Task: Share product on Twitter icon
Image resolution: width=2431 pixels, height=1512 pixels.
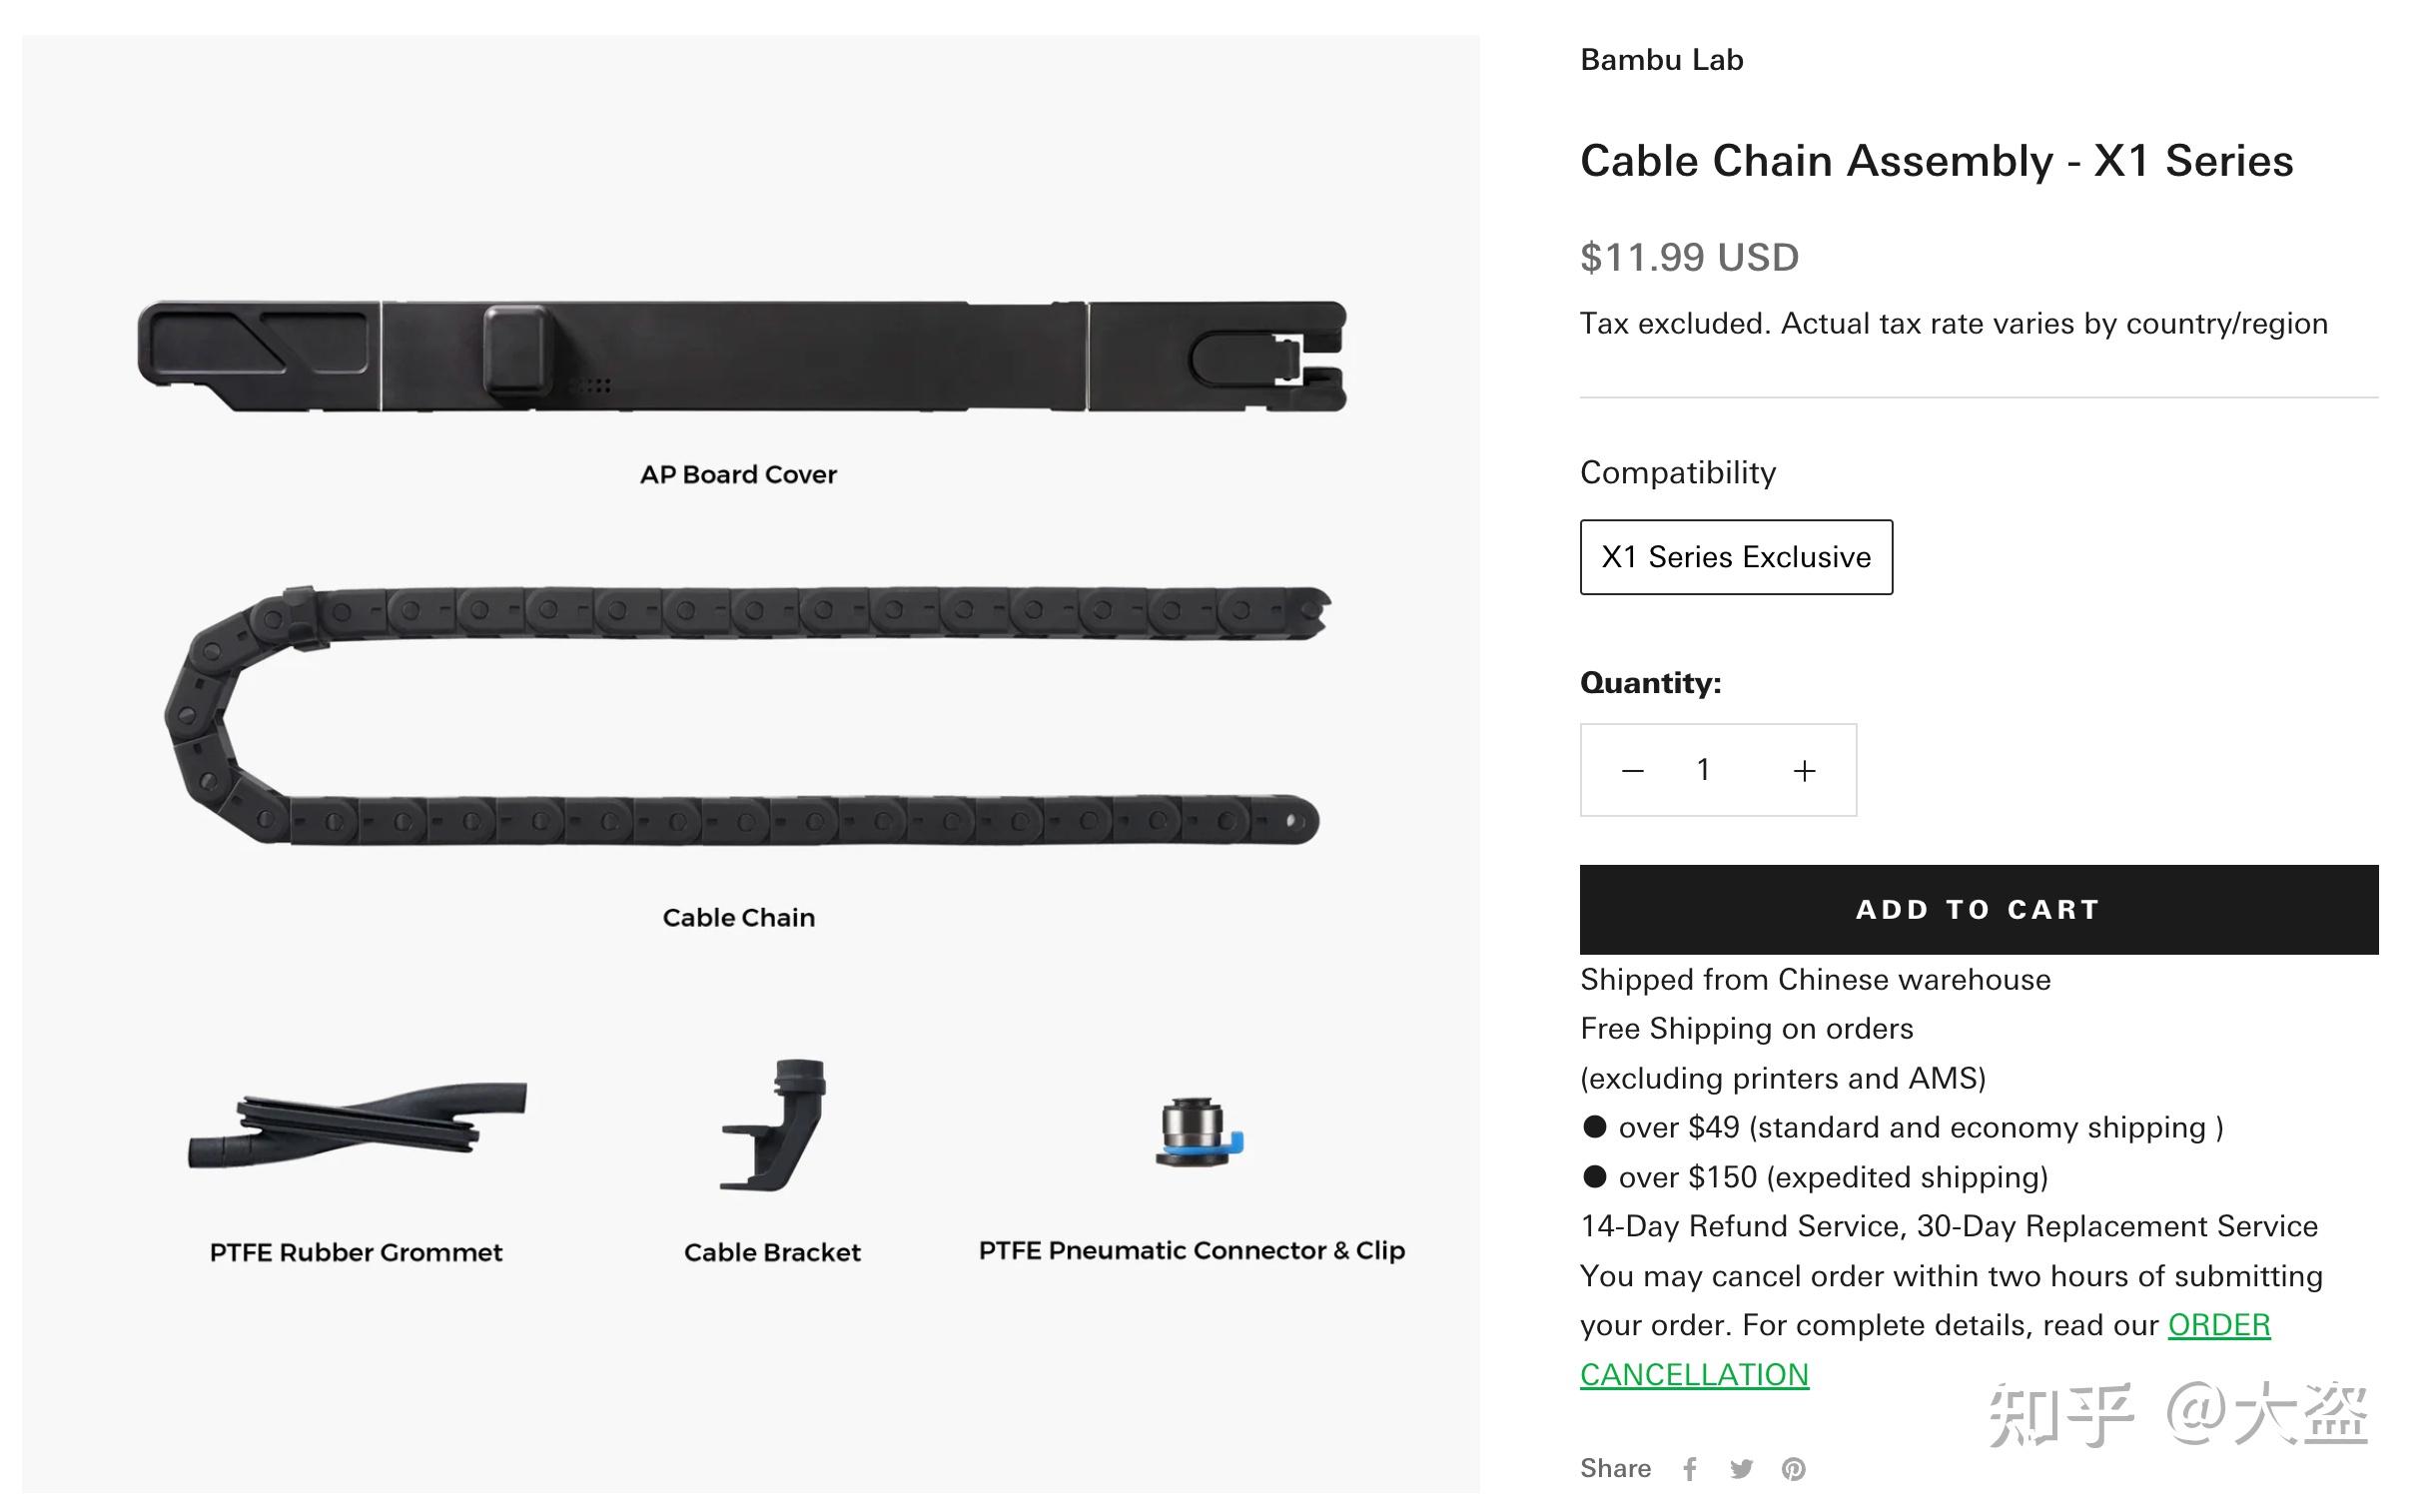Action: click(1741, 1469)
